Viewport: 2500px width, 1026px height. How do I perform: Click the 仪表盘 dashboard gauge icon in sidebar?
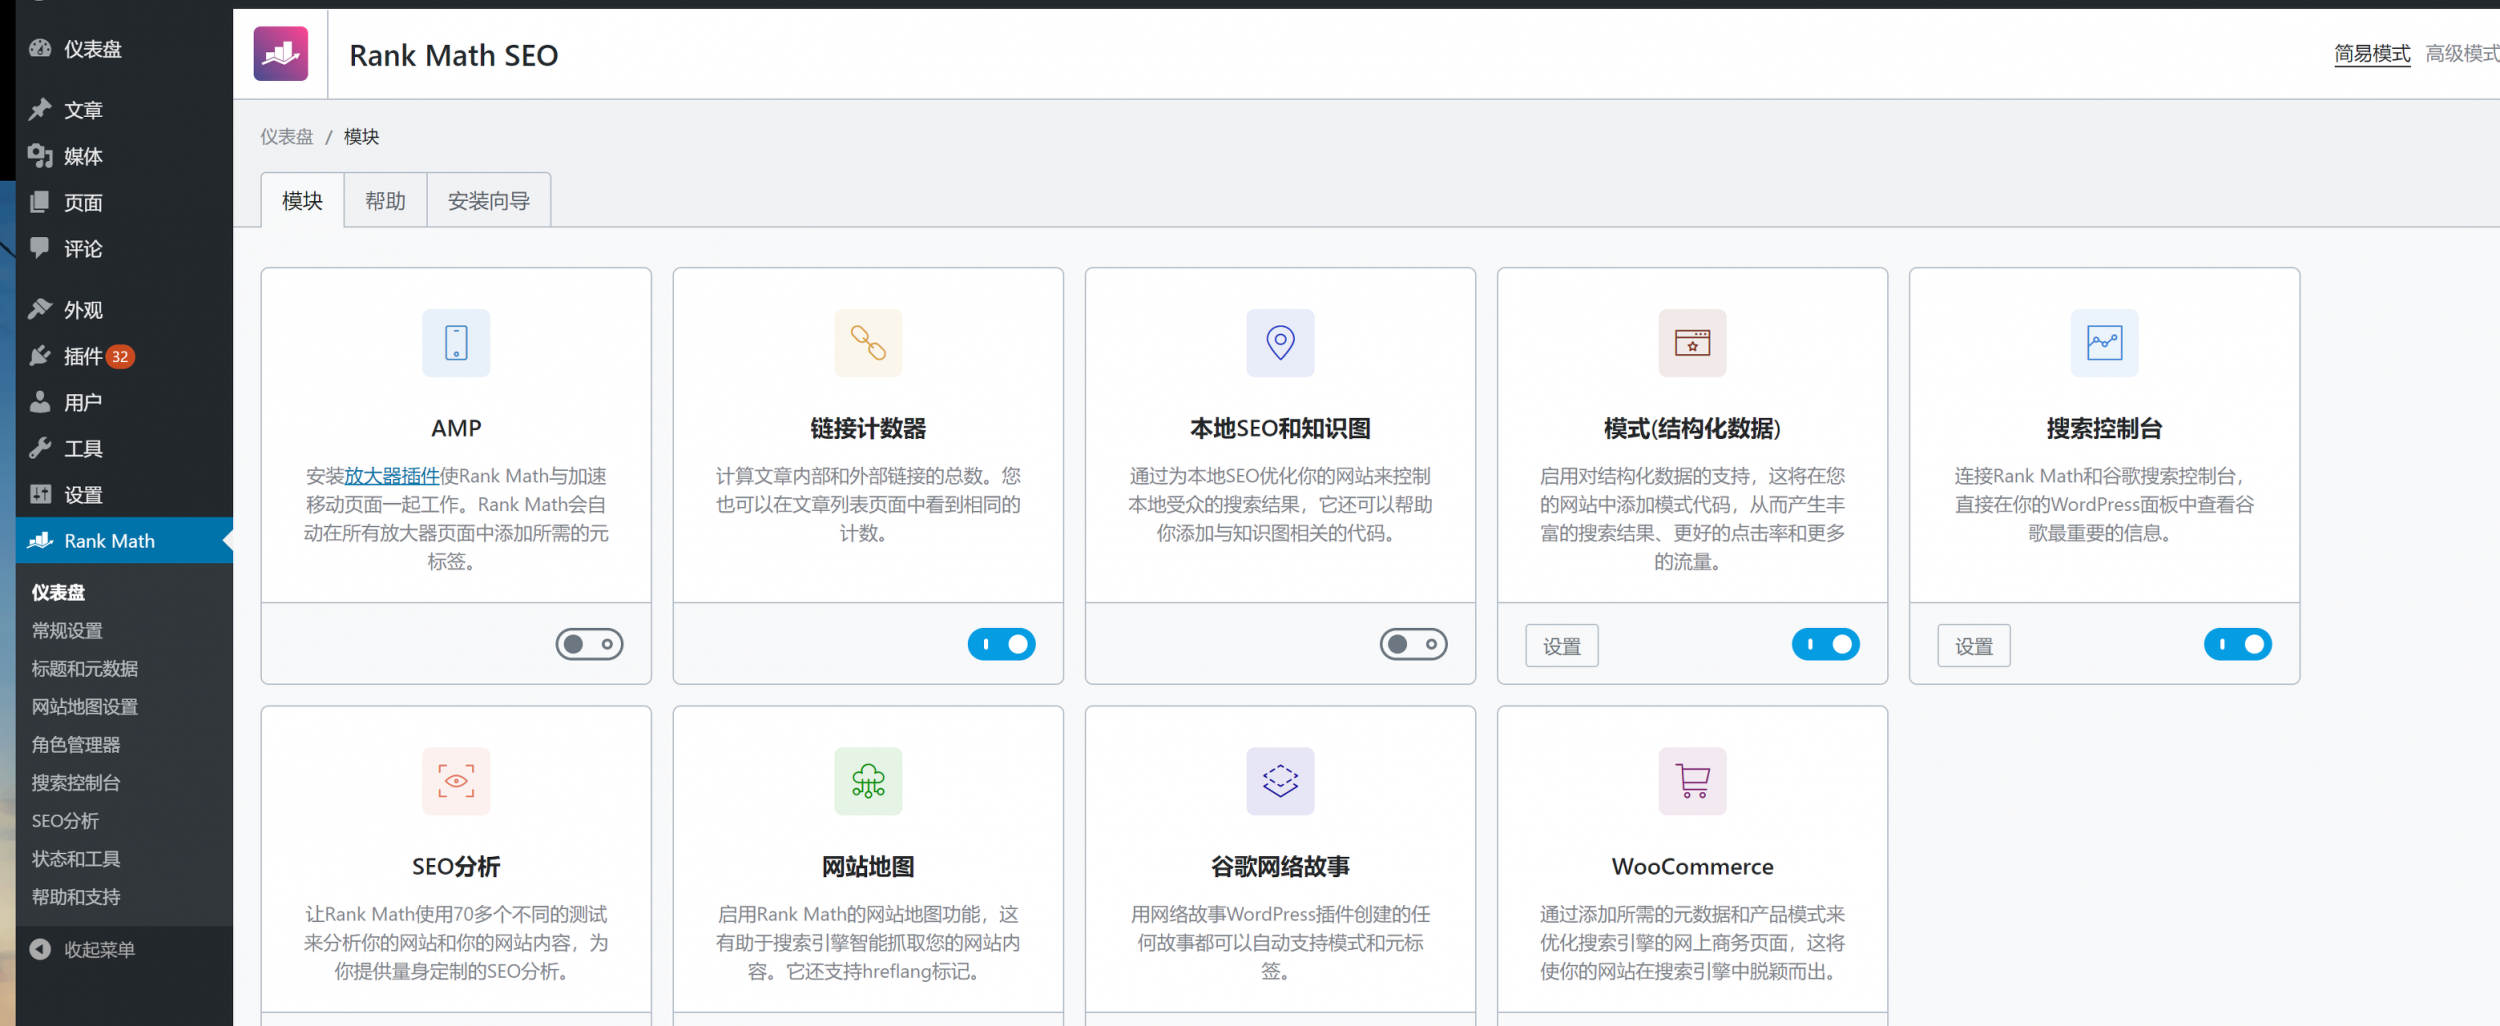pyautogui.click(x=40, y=48)
